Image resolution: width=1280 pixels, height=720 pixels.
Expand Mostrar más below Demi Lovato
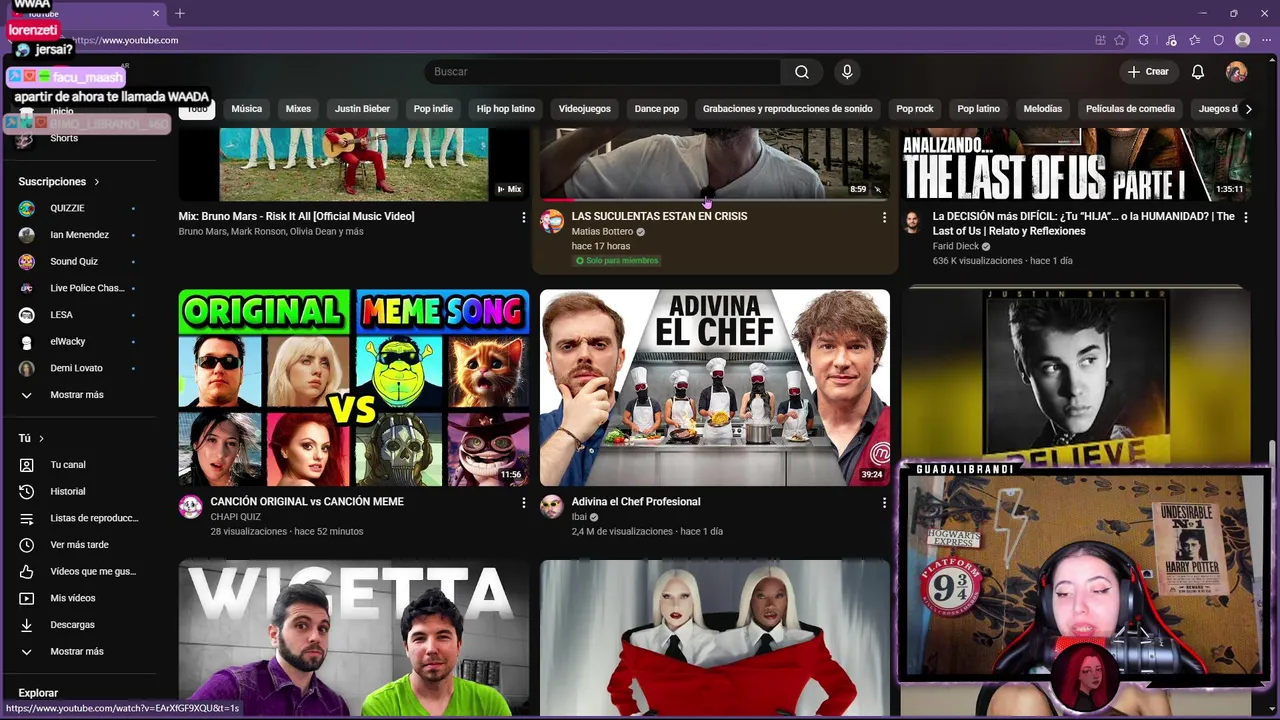pos(78,395)
